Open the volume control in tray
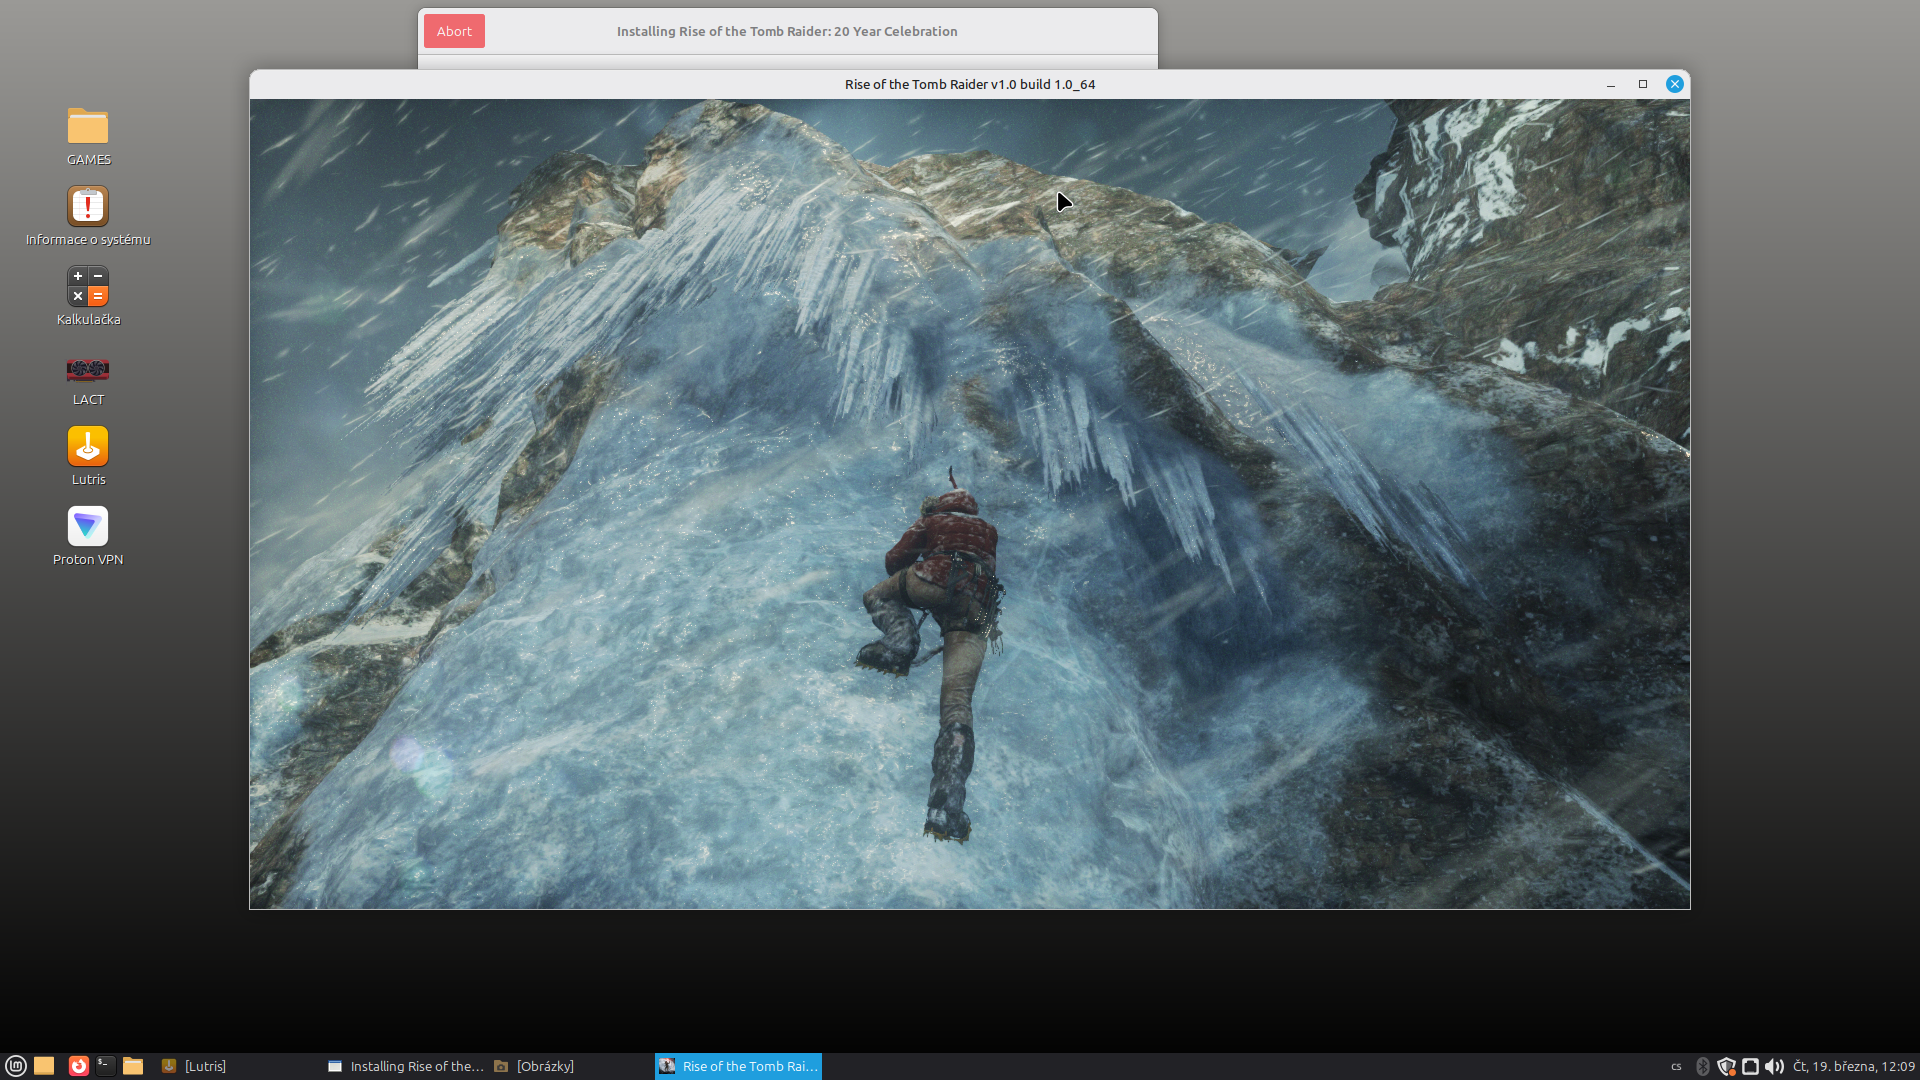The height and width of the screenshot is (1080, 1920). click(1774, 1066)
